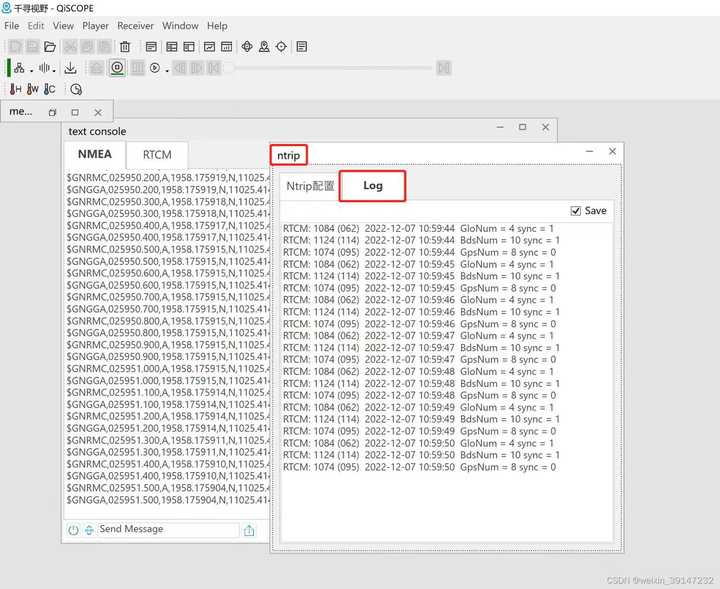This screenshot has width=720, height=589.
Task: Click the send upload icon beside message box
Action: tap(249, 530)
